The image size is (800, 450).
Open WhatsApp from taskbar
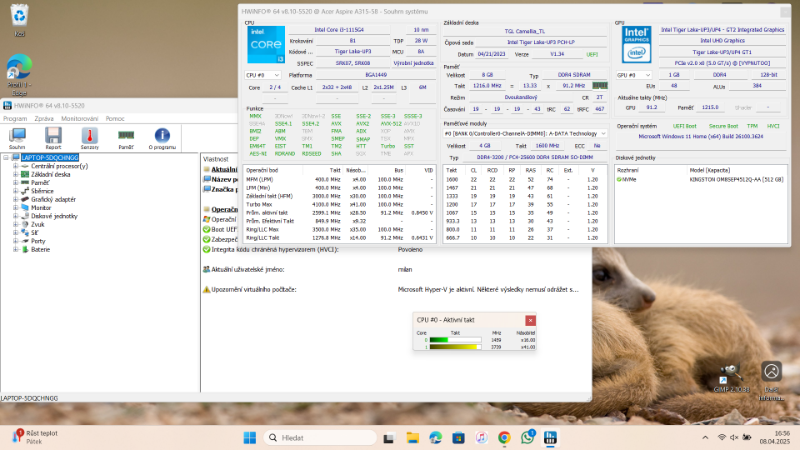[x=528, y=437]
